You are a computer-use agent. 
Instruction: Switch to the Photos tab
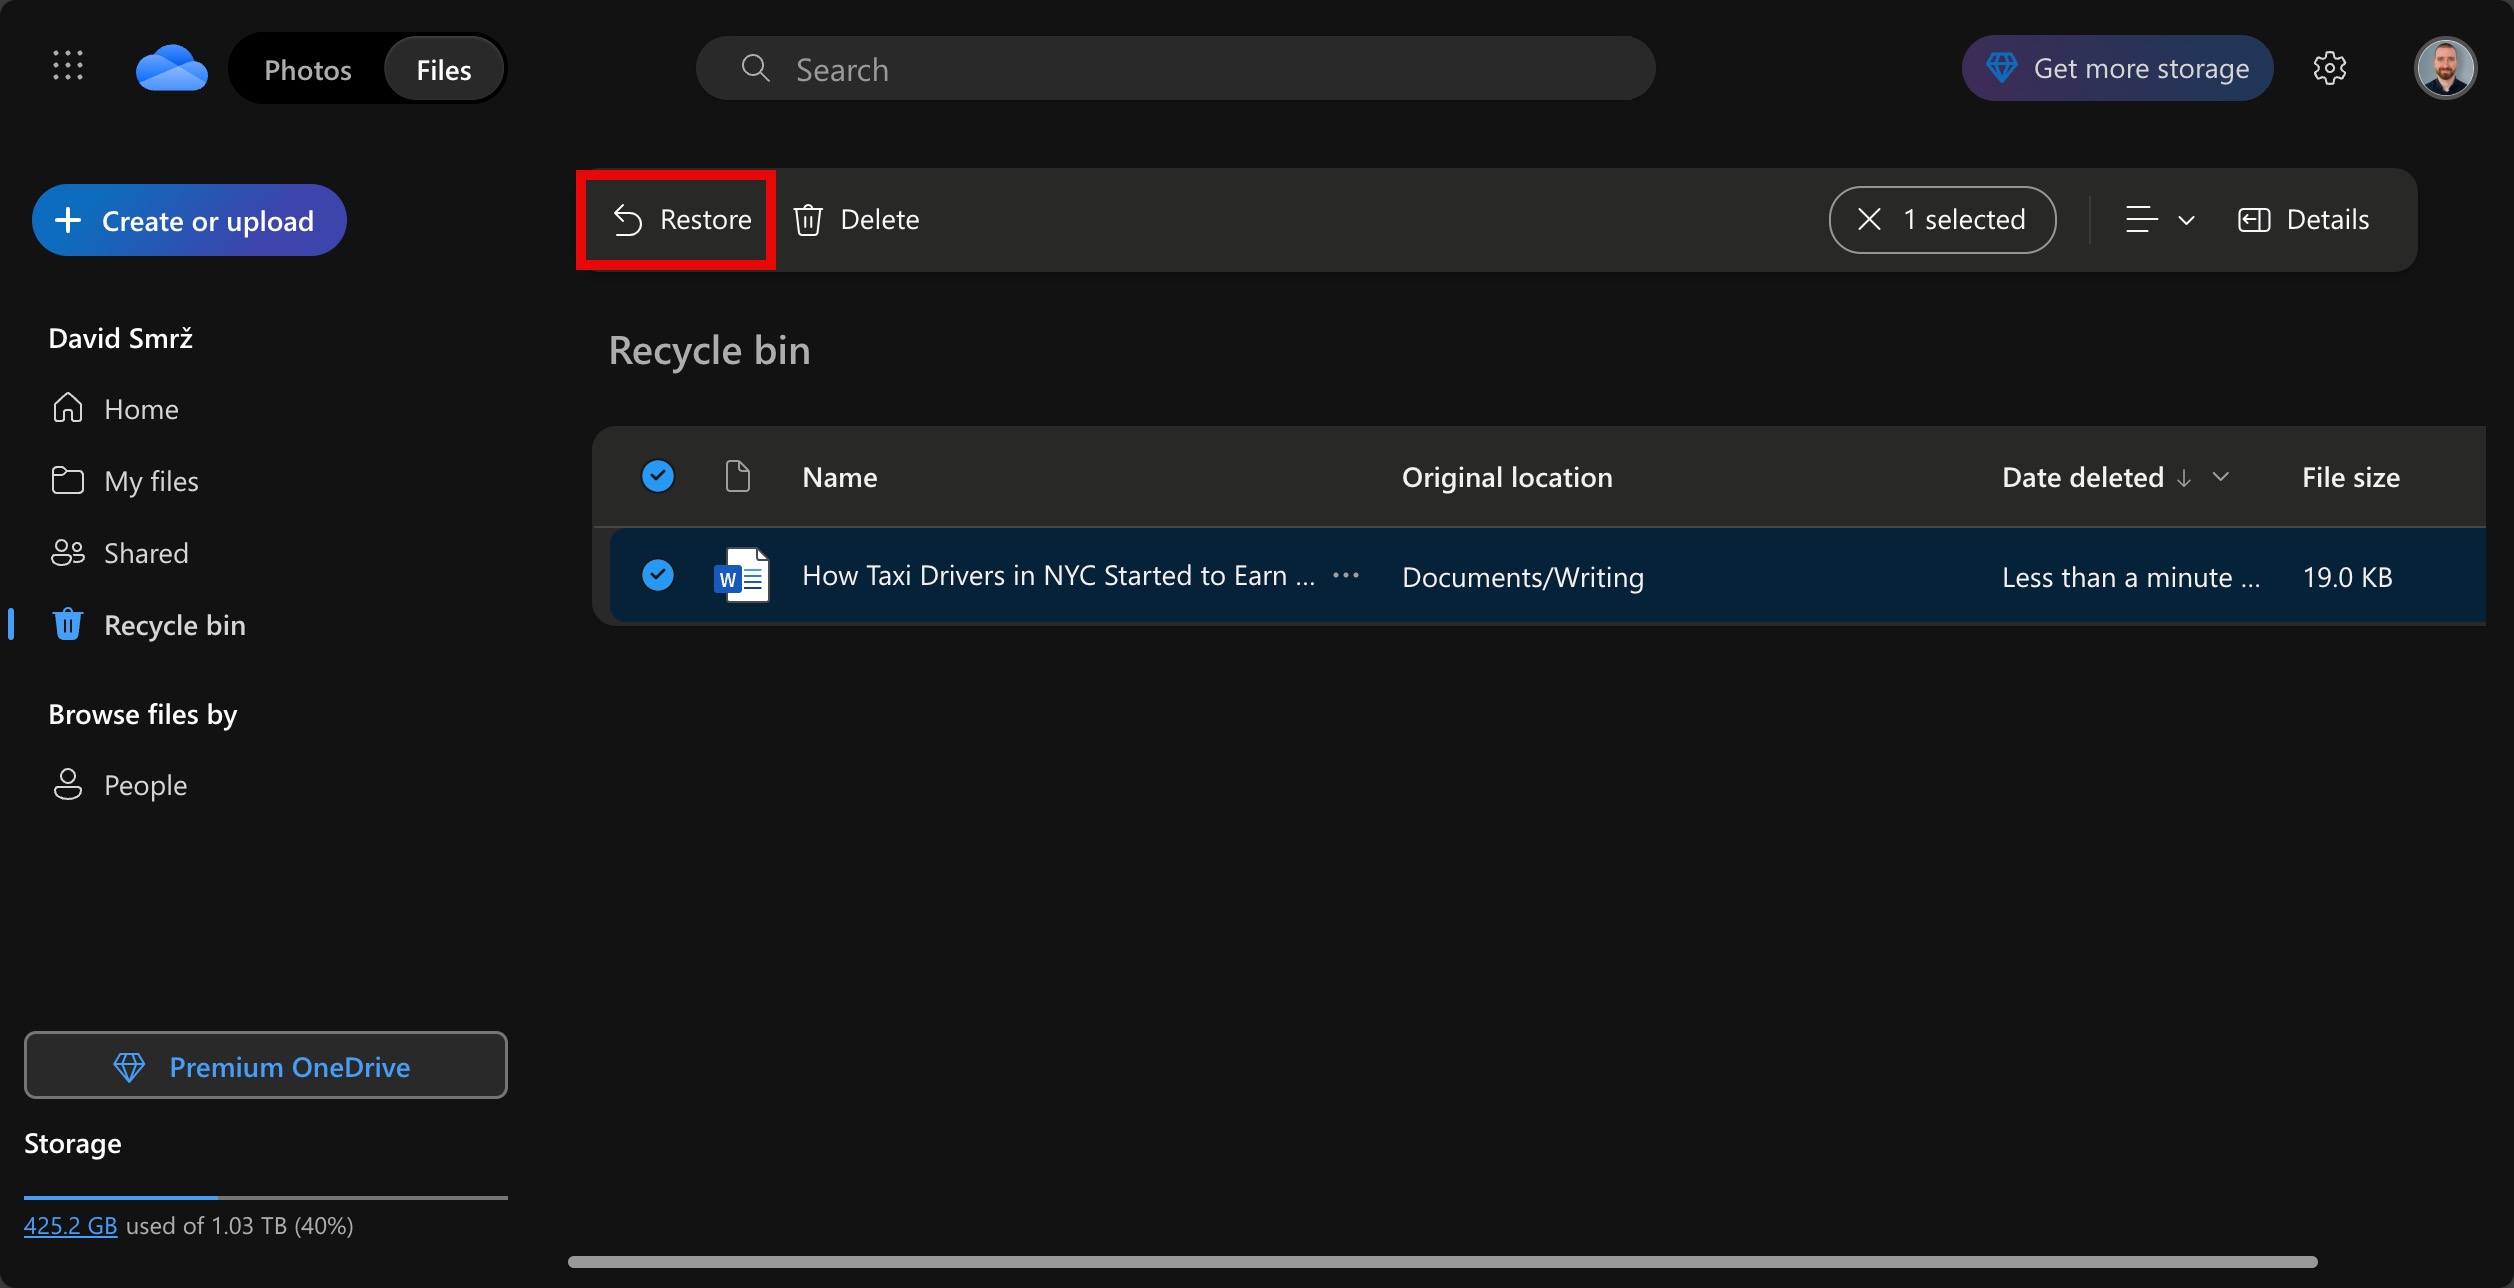point(308,68)
